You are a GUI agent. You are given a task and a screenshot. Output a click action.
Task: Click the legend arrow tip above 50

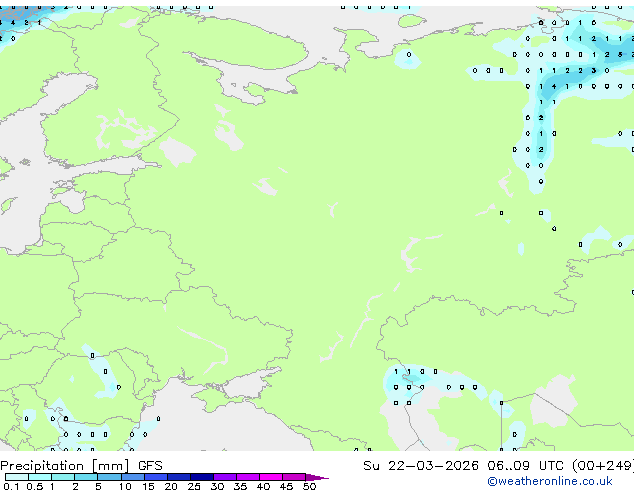click(317, 477)
